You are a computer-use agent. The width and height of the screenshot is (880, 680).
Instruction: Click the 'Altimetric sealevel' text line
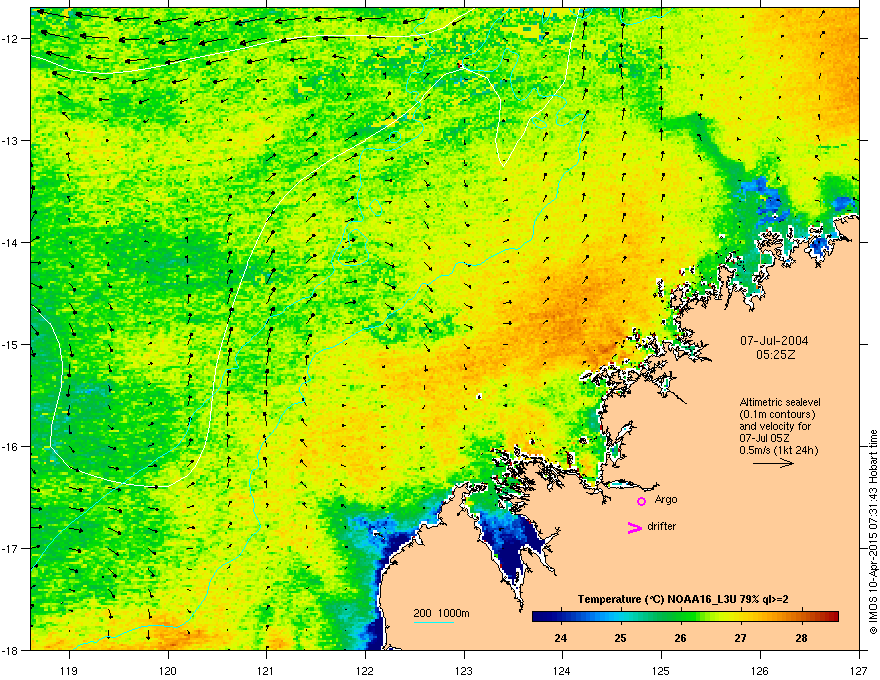(780, 402)
